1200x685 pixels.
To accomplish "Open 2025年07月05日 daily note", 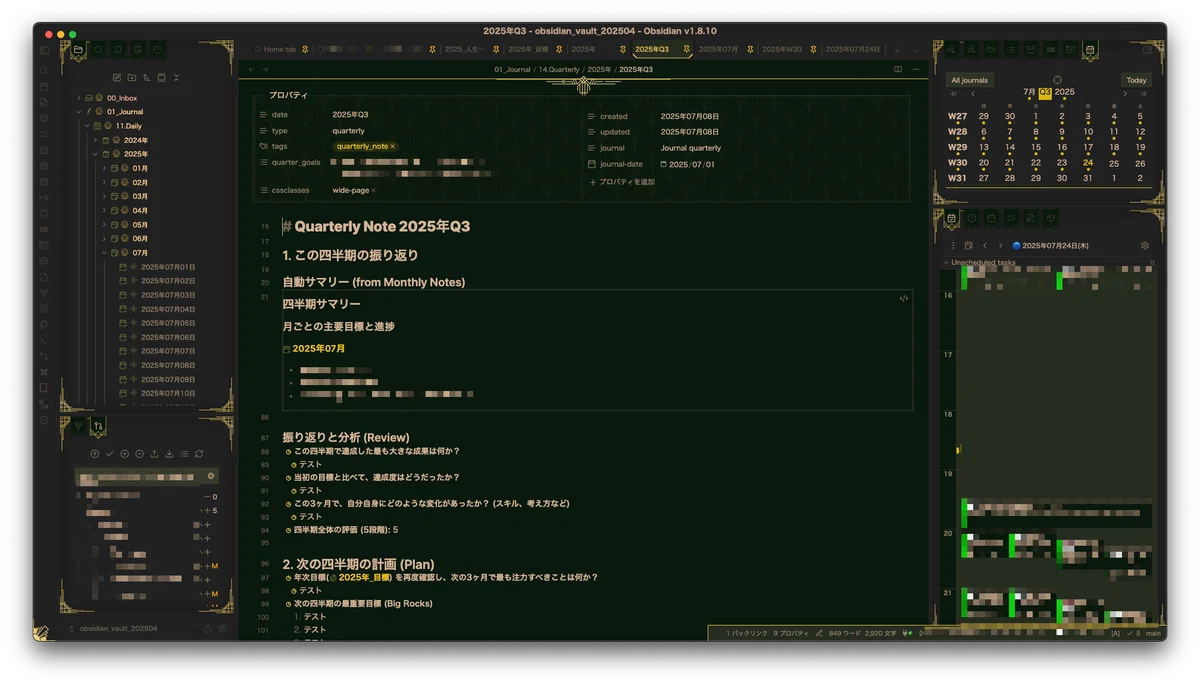I will point(168,323).
